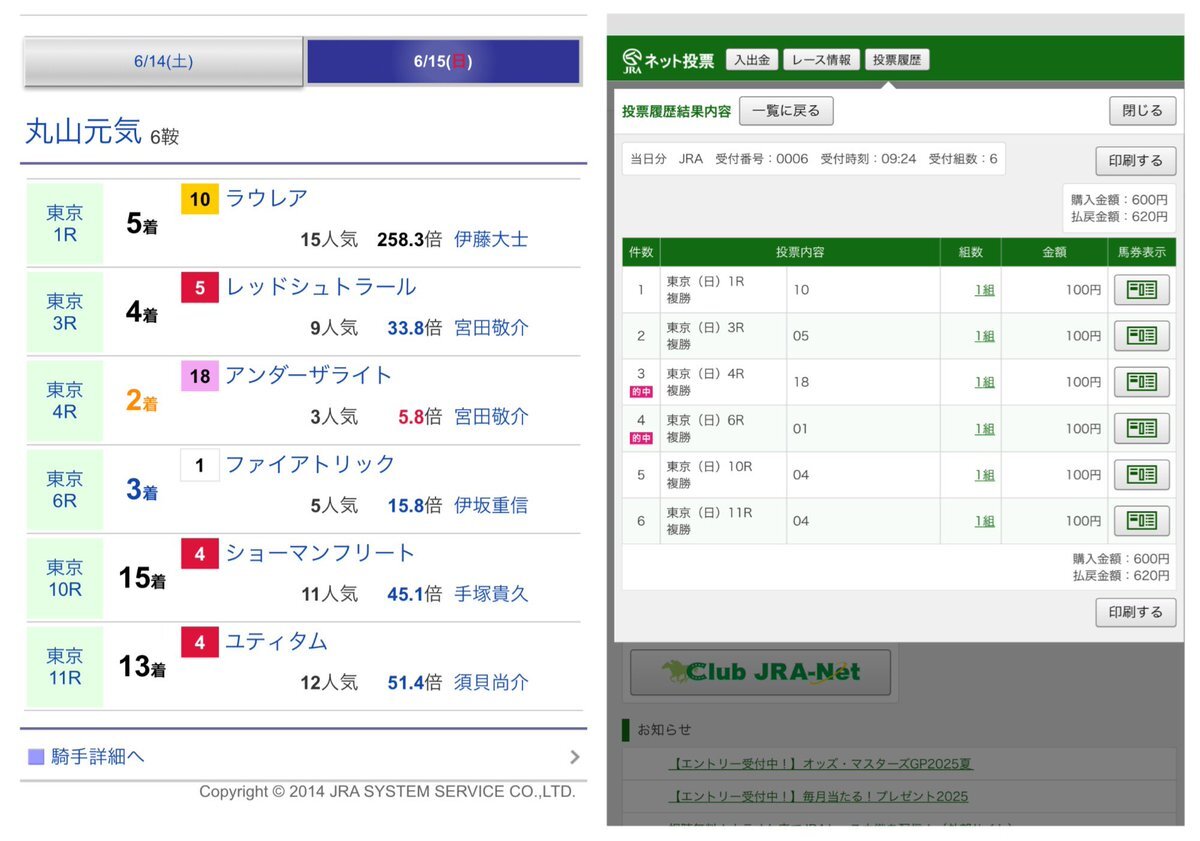The width and height of the screenshot is (1200, 841).
Task: Click the lower 印刷する button
Action: coord(1136,612)
